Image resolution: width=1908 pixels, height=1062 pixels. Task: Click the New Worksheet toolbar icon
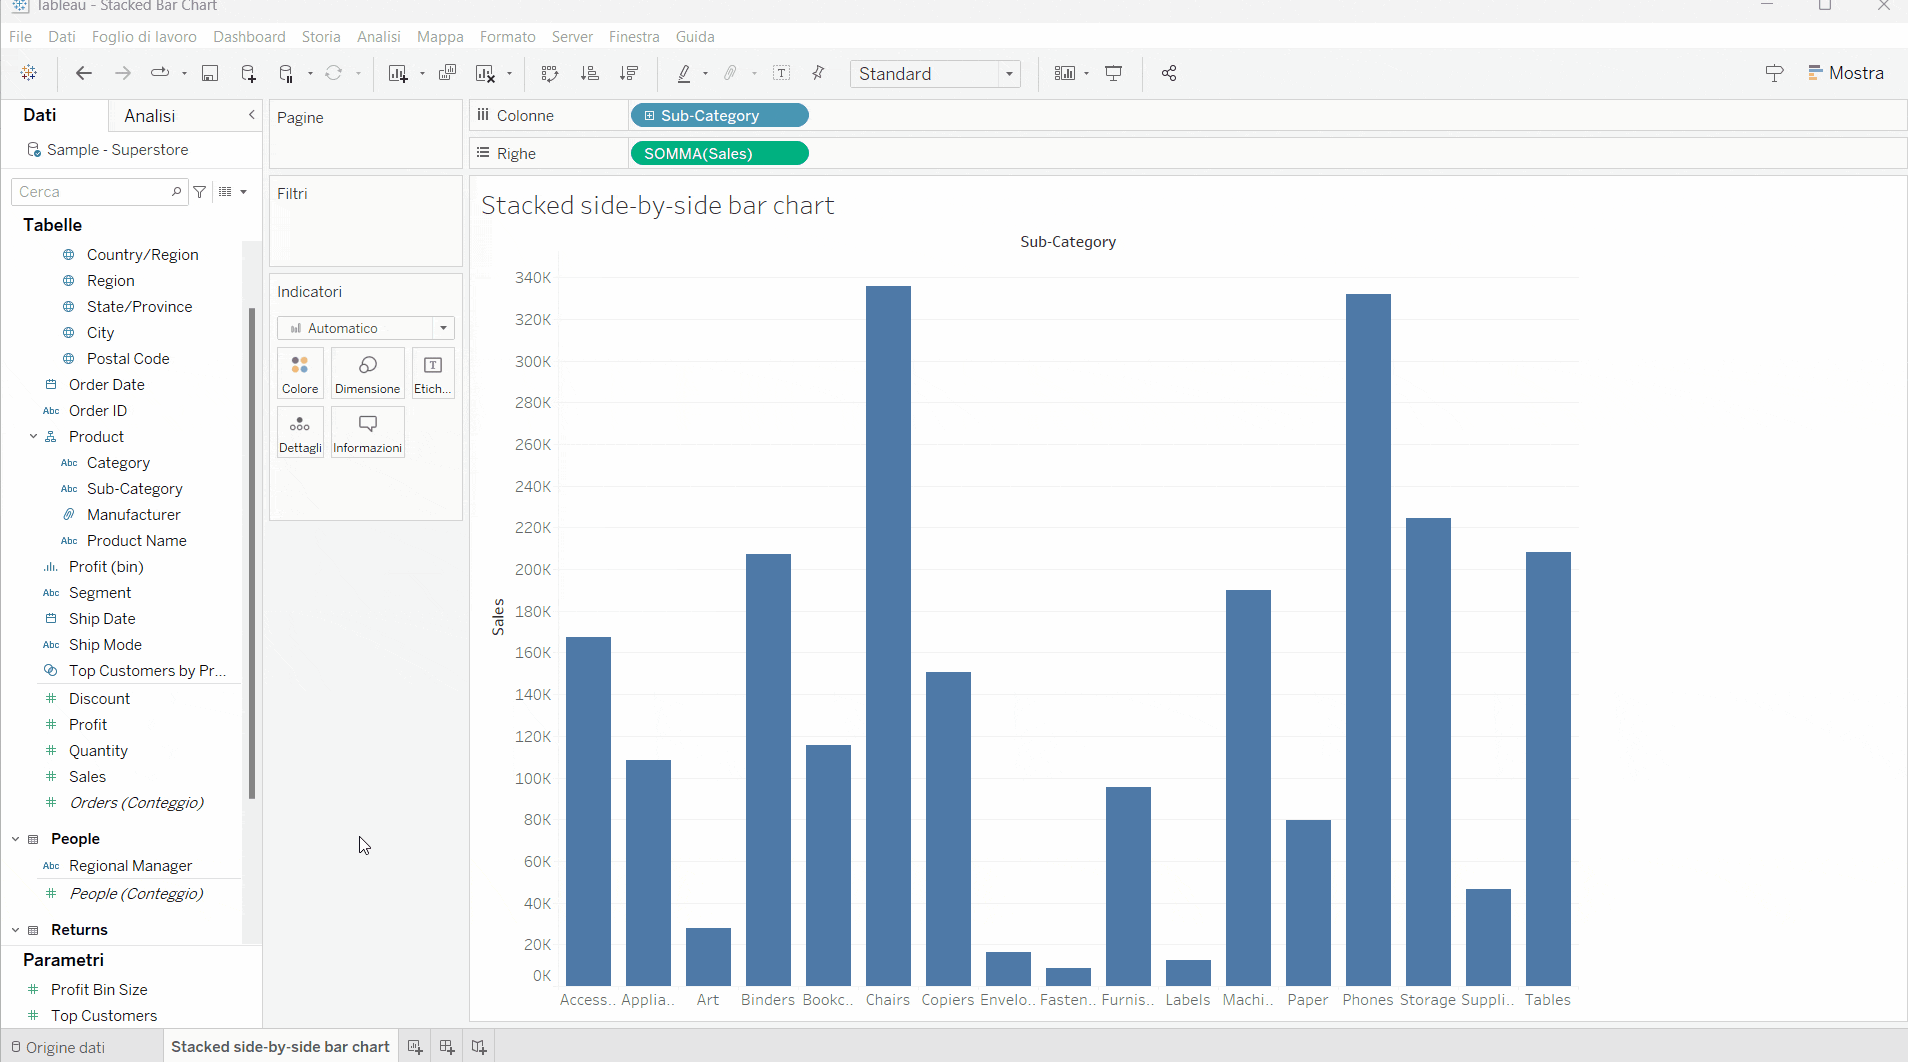[398, 73]
